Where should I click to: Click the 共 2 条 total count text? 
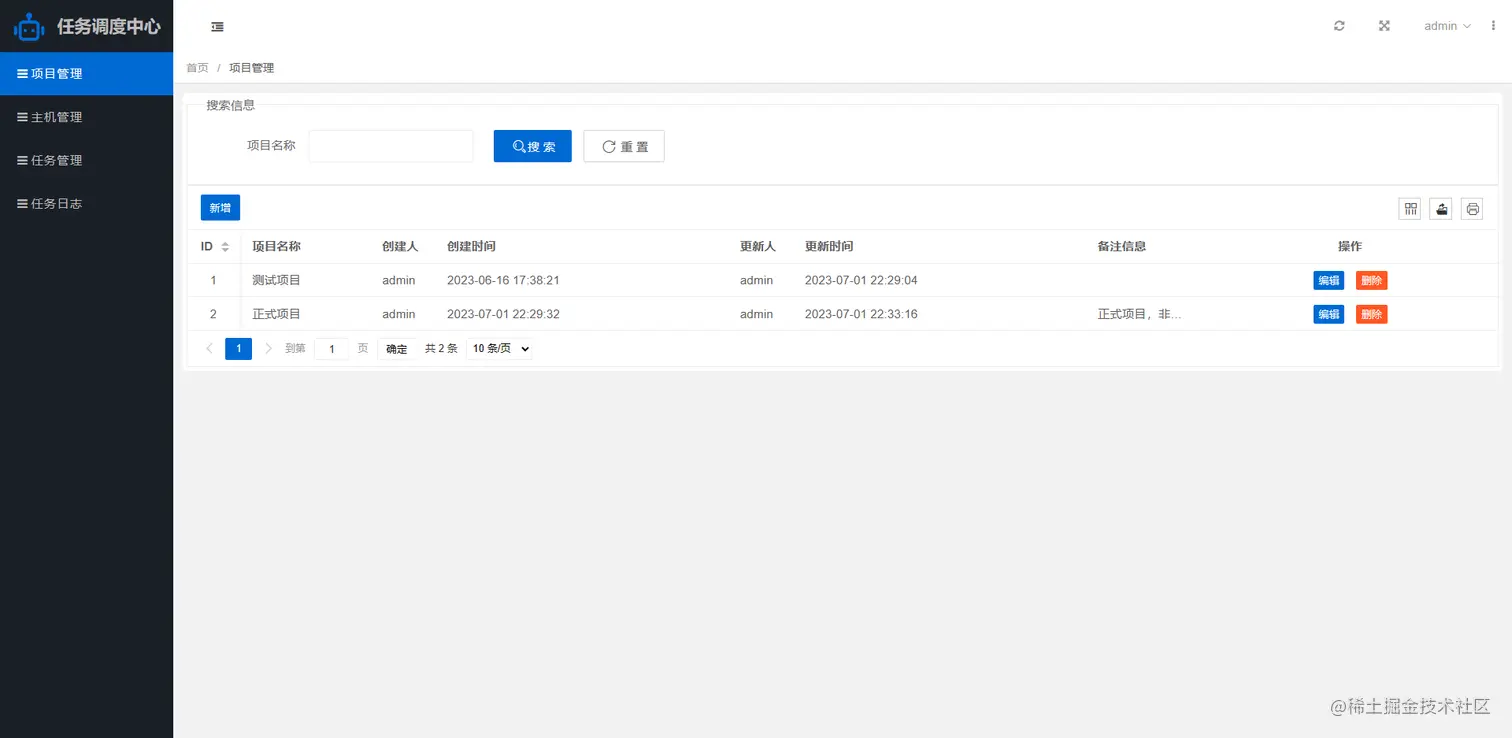(441, 349)
